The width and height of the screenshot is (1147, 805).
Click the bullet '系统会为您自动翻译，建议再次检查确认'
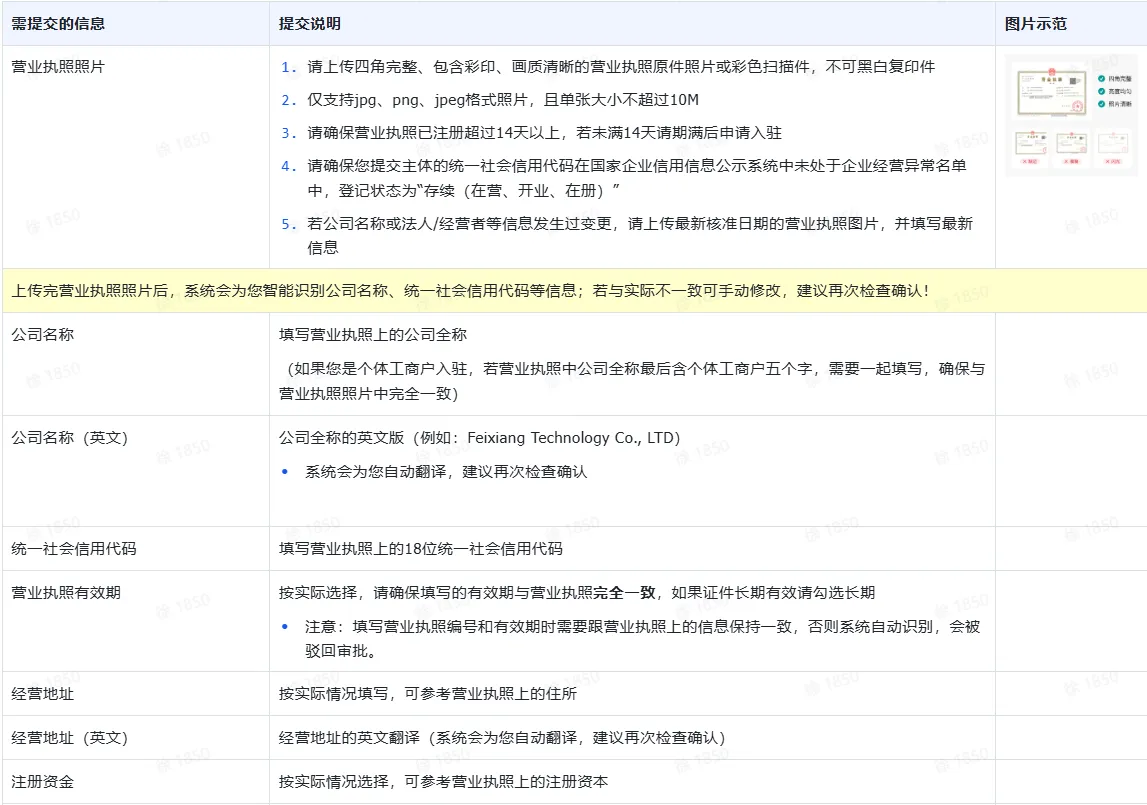446,471
